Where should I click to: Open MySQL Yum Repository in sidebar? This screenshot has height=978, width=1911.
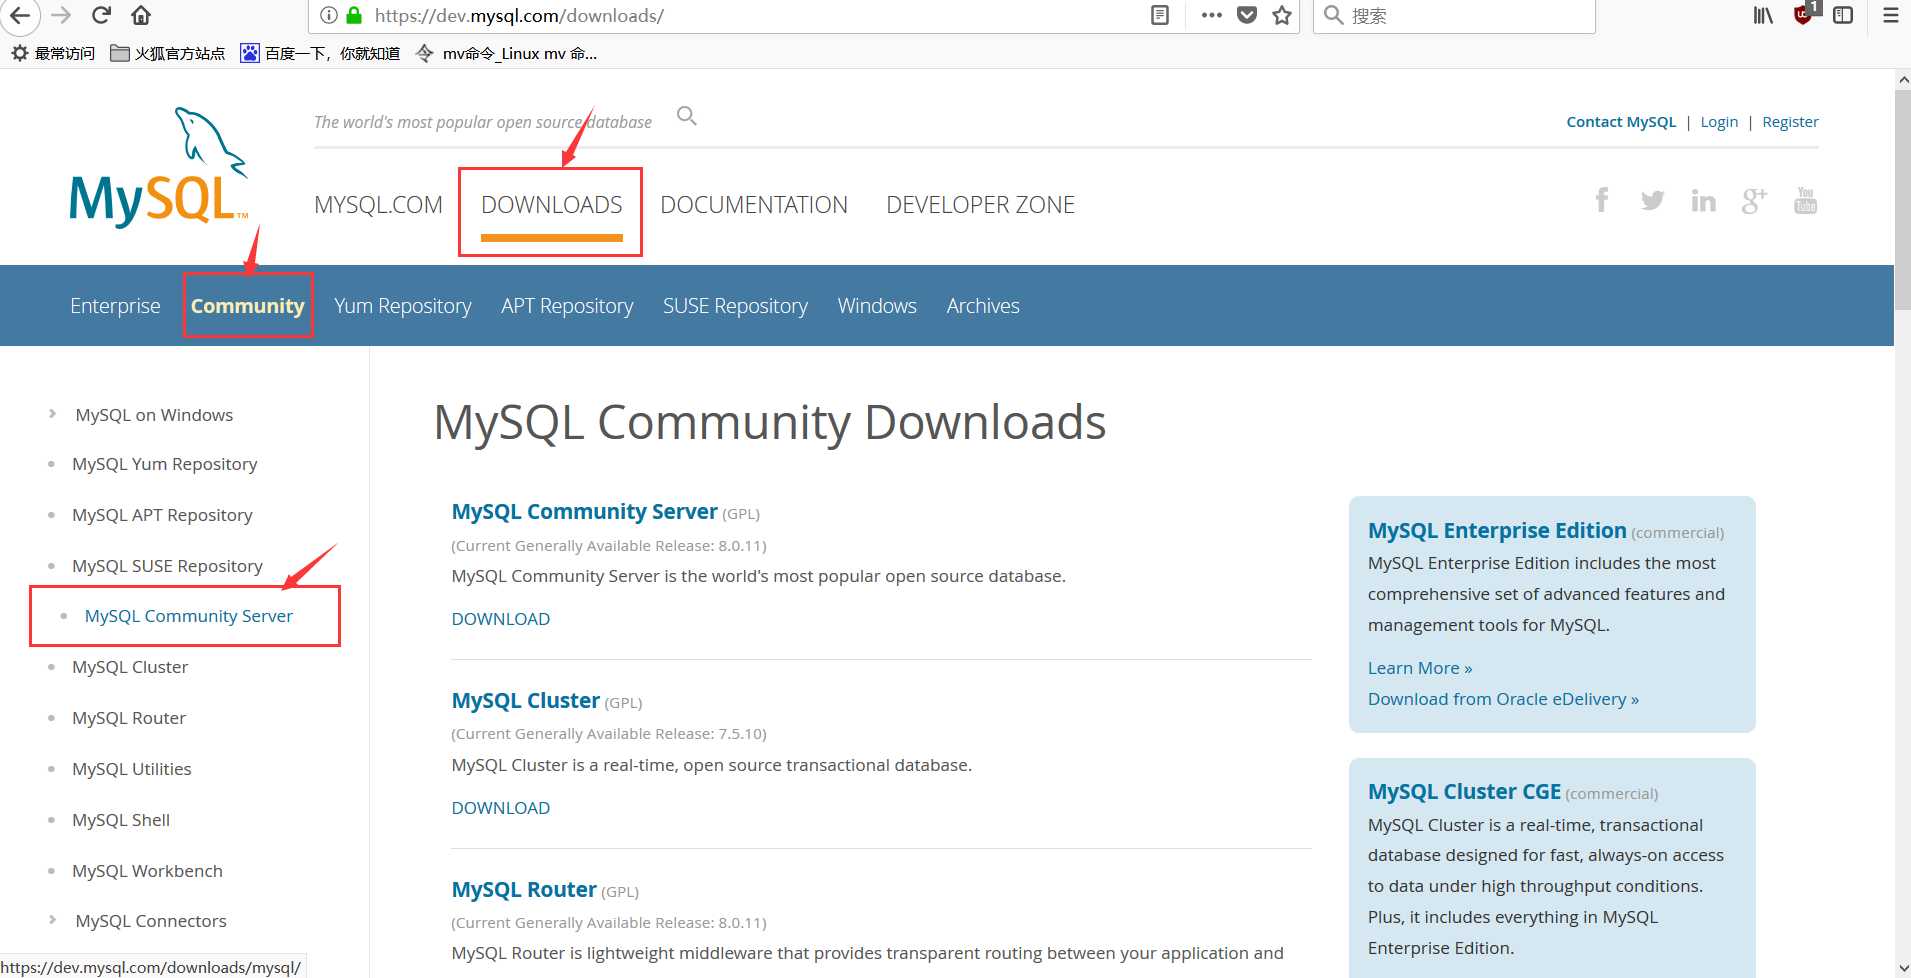[x=165, y=464]
